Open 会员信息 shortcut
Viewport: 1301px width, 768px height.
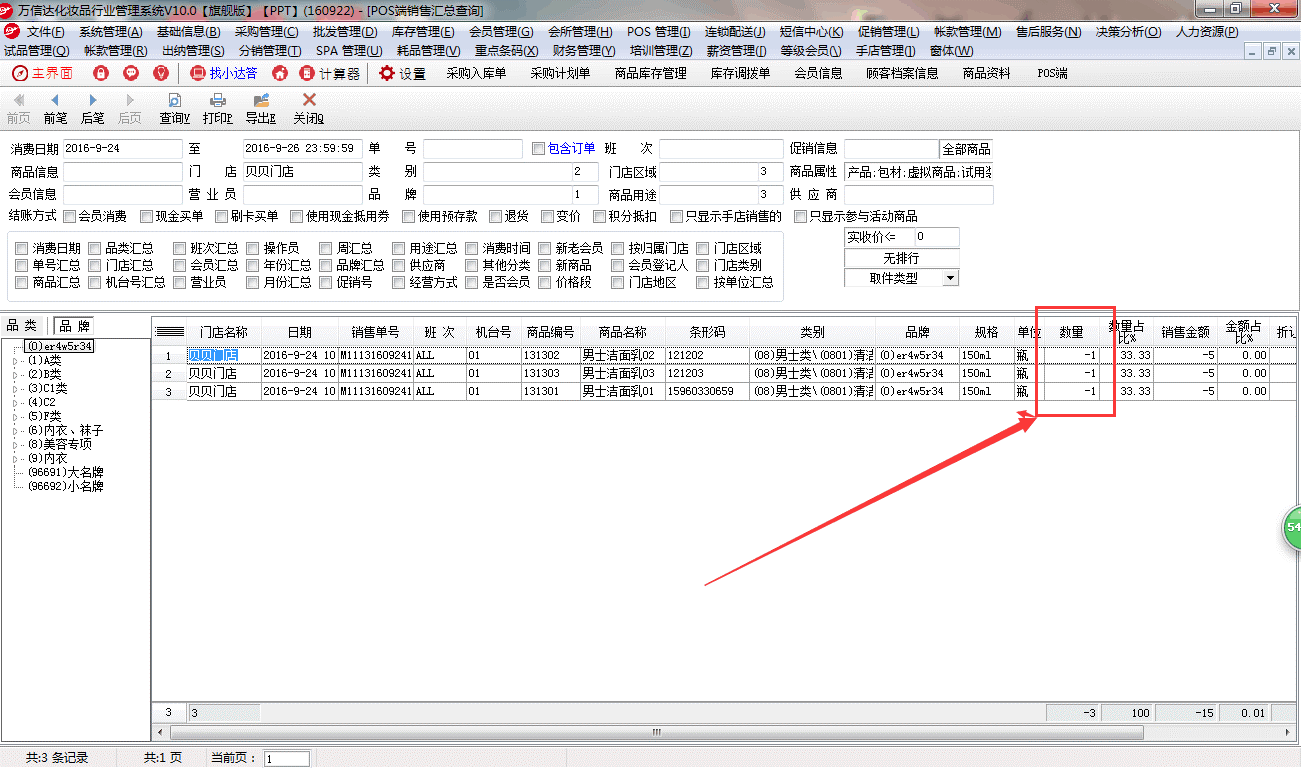click(818, 73)
